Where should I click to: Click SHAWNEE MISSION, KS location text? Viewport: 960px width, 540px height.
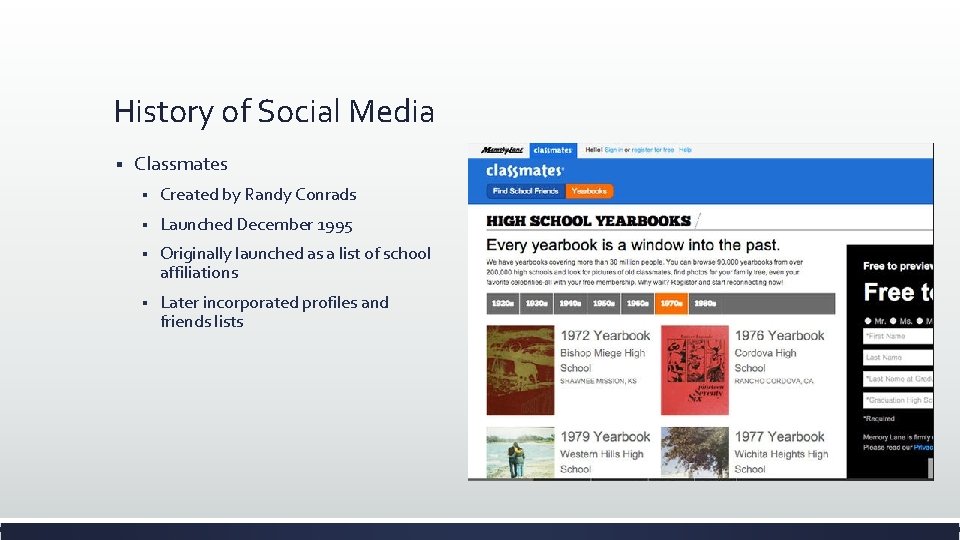[x=598, y=381]
